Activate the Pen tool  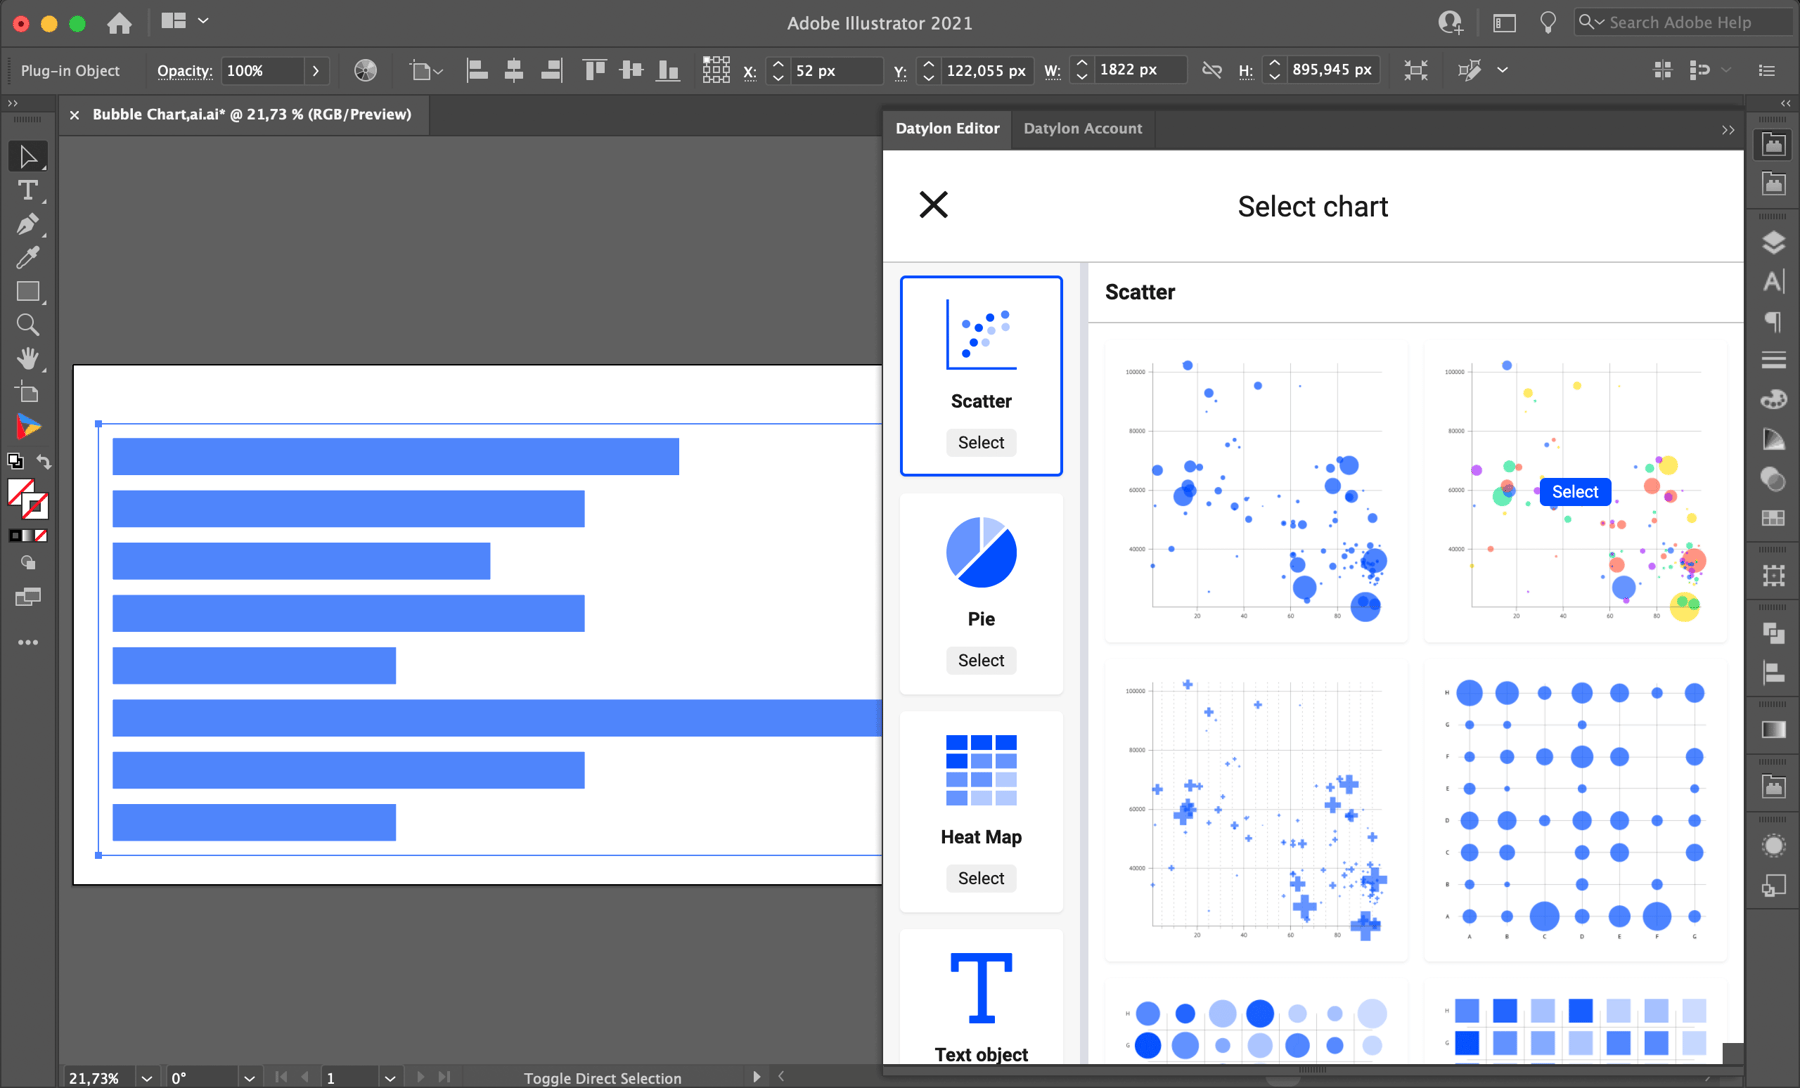pyautogui.click(x=28, y=224)
